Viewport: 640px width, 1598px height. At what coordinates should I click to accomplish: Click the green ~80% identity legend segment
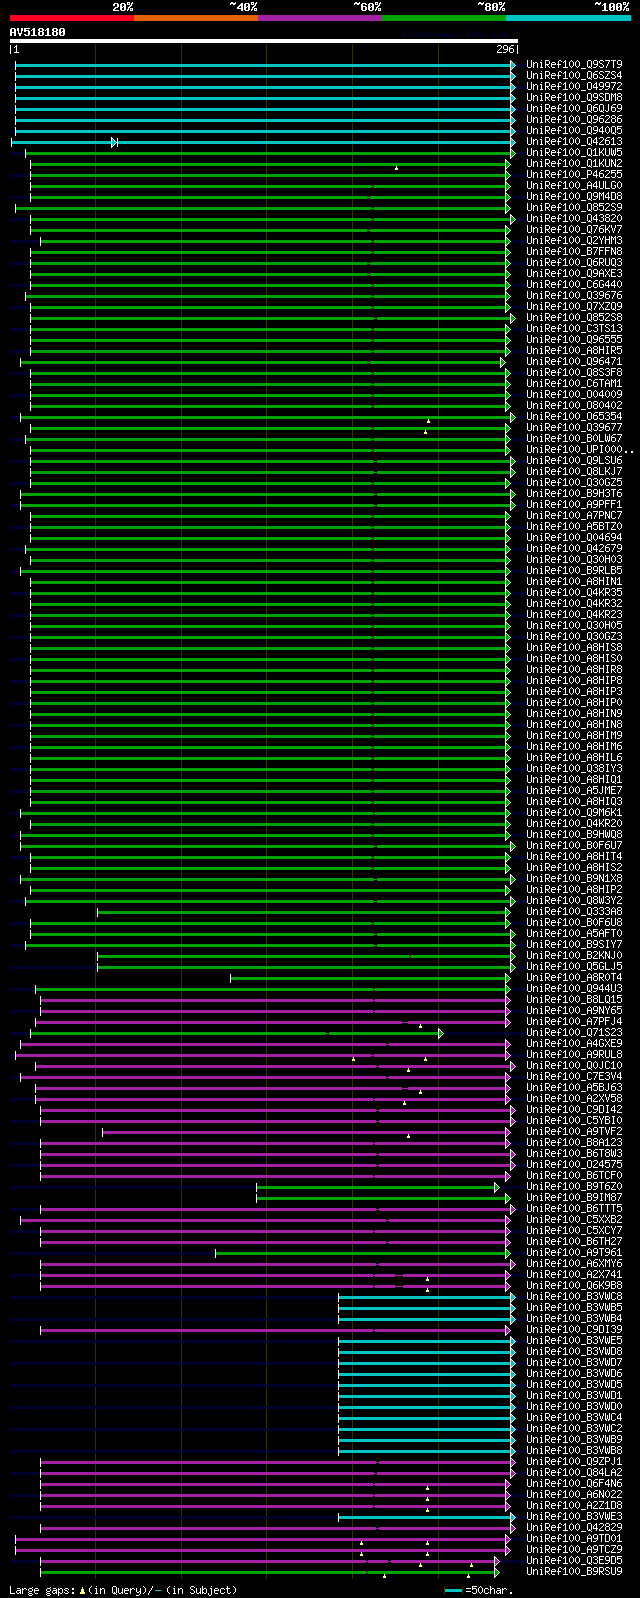(x=444, y=18)
